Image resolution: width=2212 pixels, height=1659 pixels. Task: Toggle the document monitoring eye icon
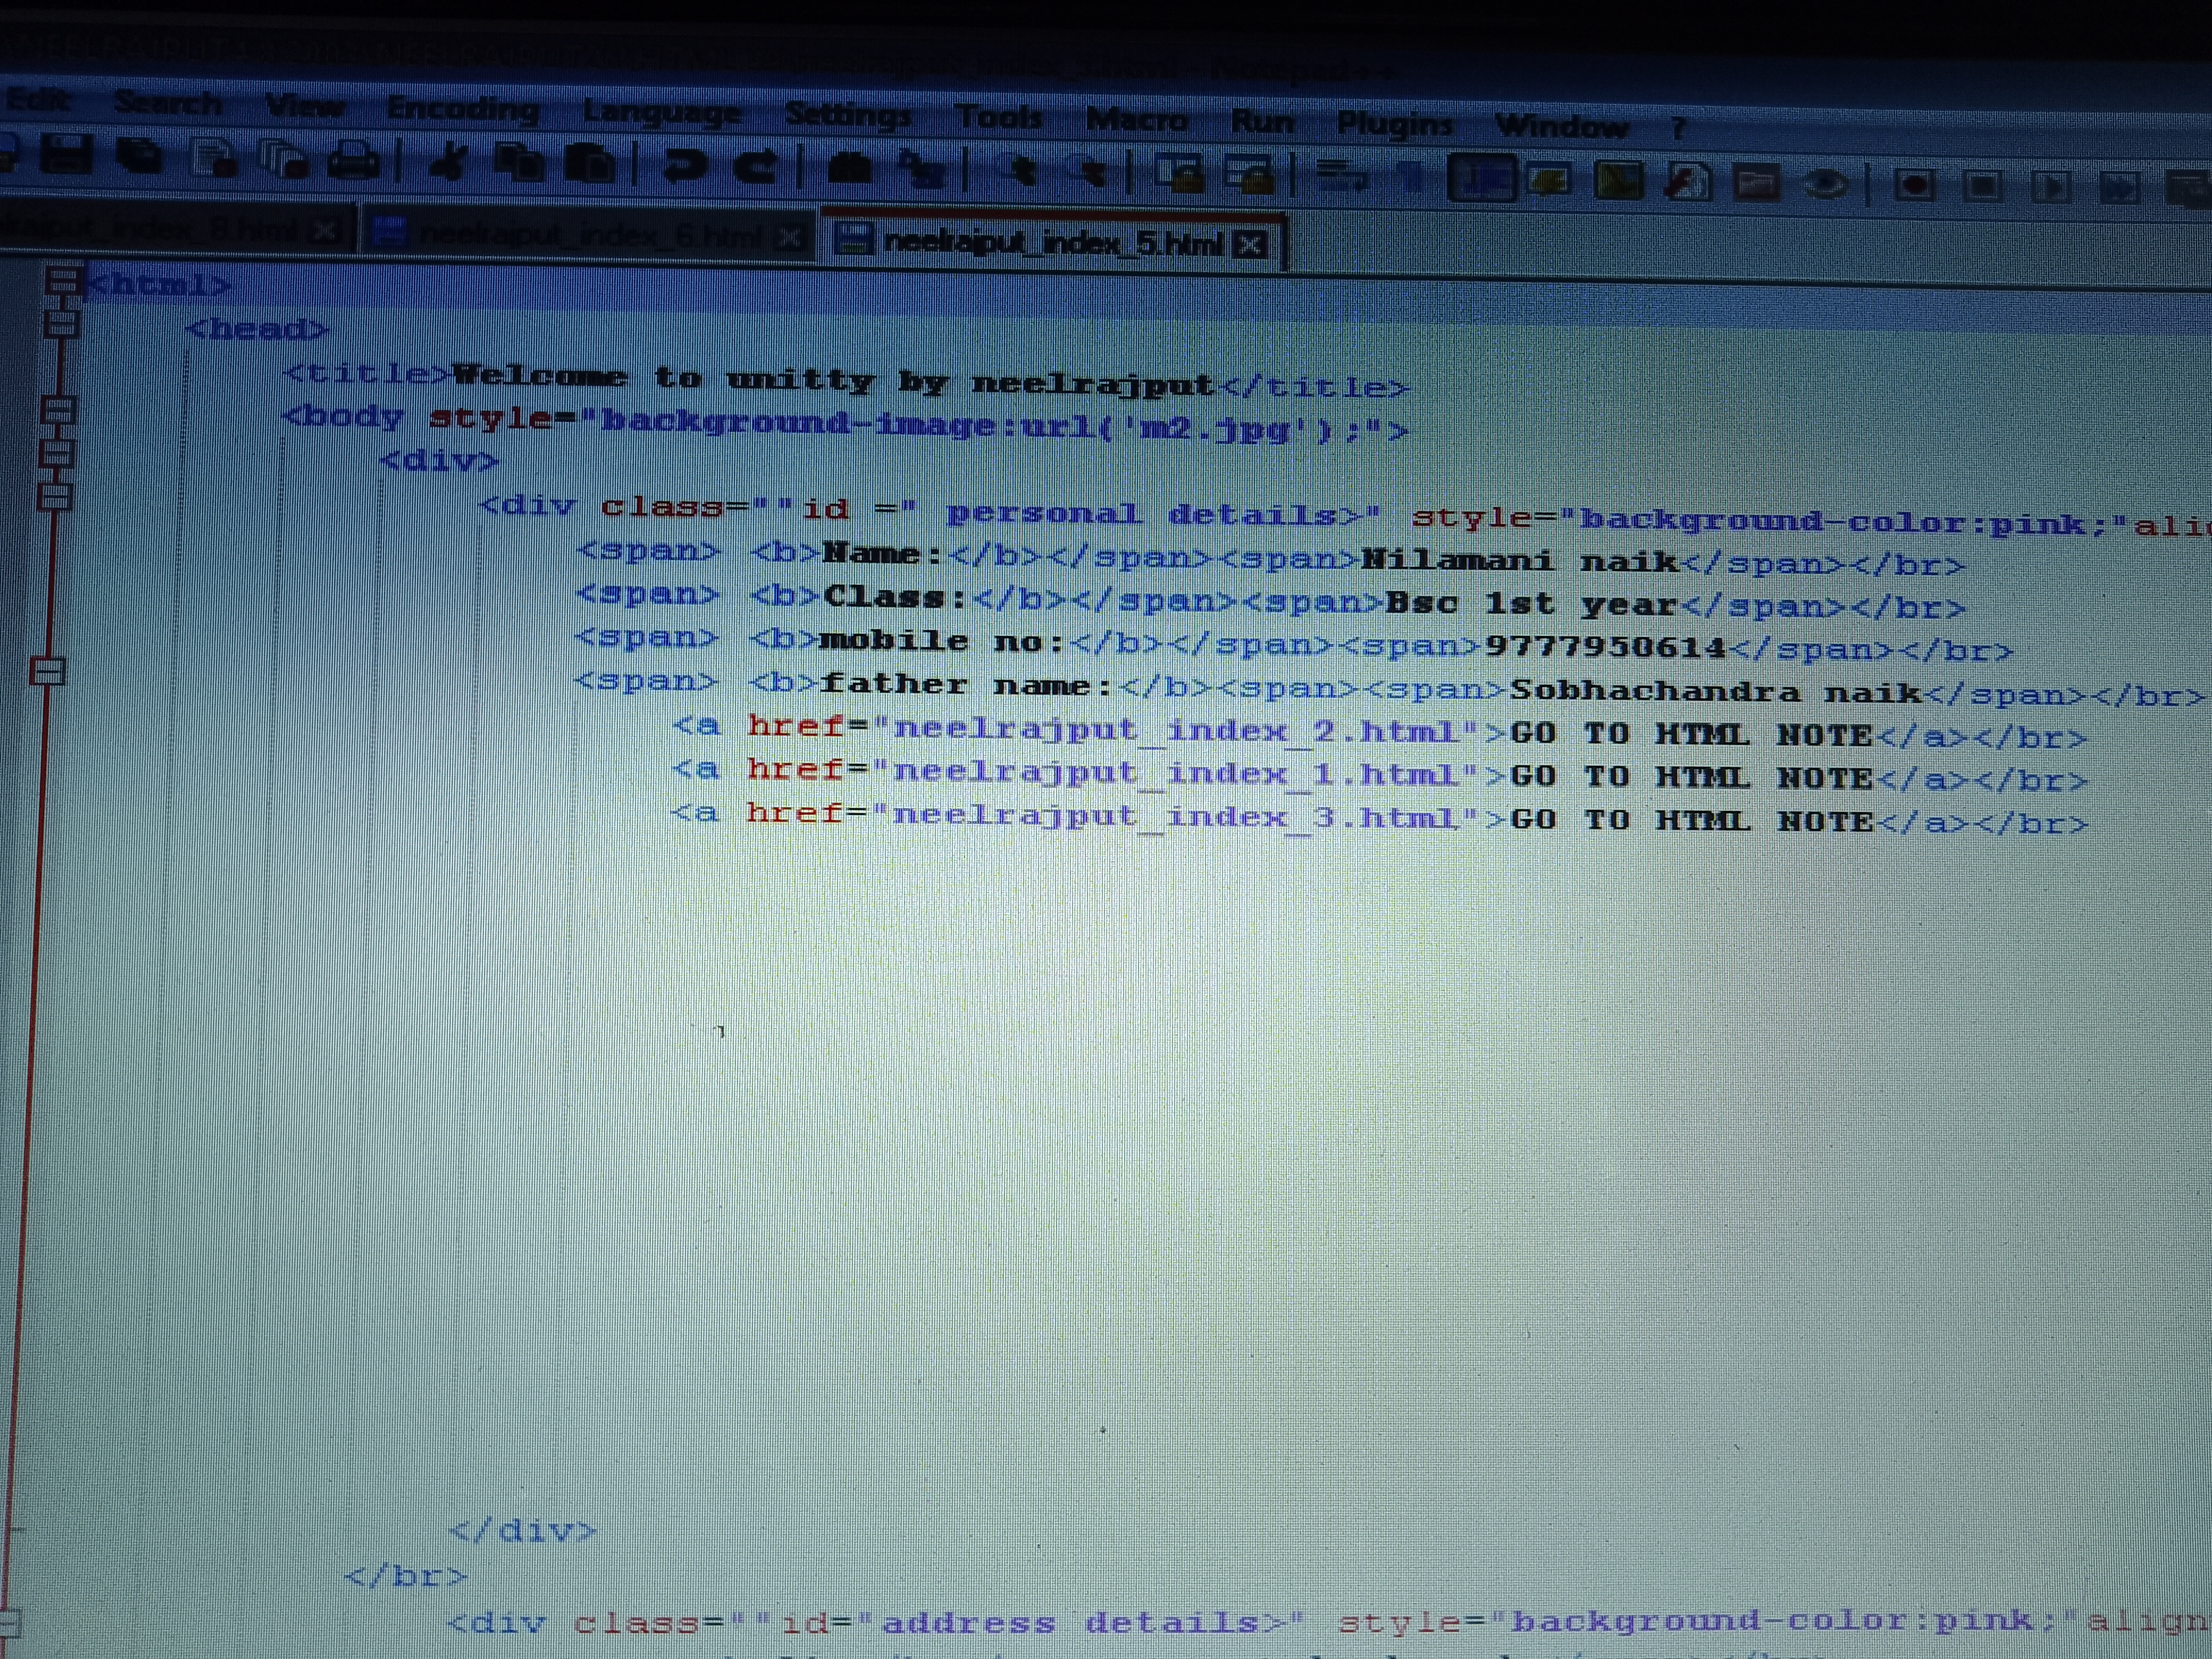[1826, 185]
